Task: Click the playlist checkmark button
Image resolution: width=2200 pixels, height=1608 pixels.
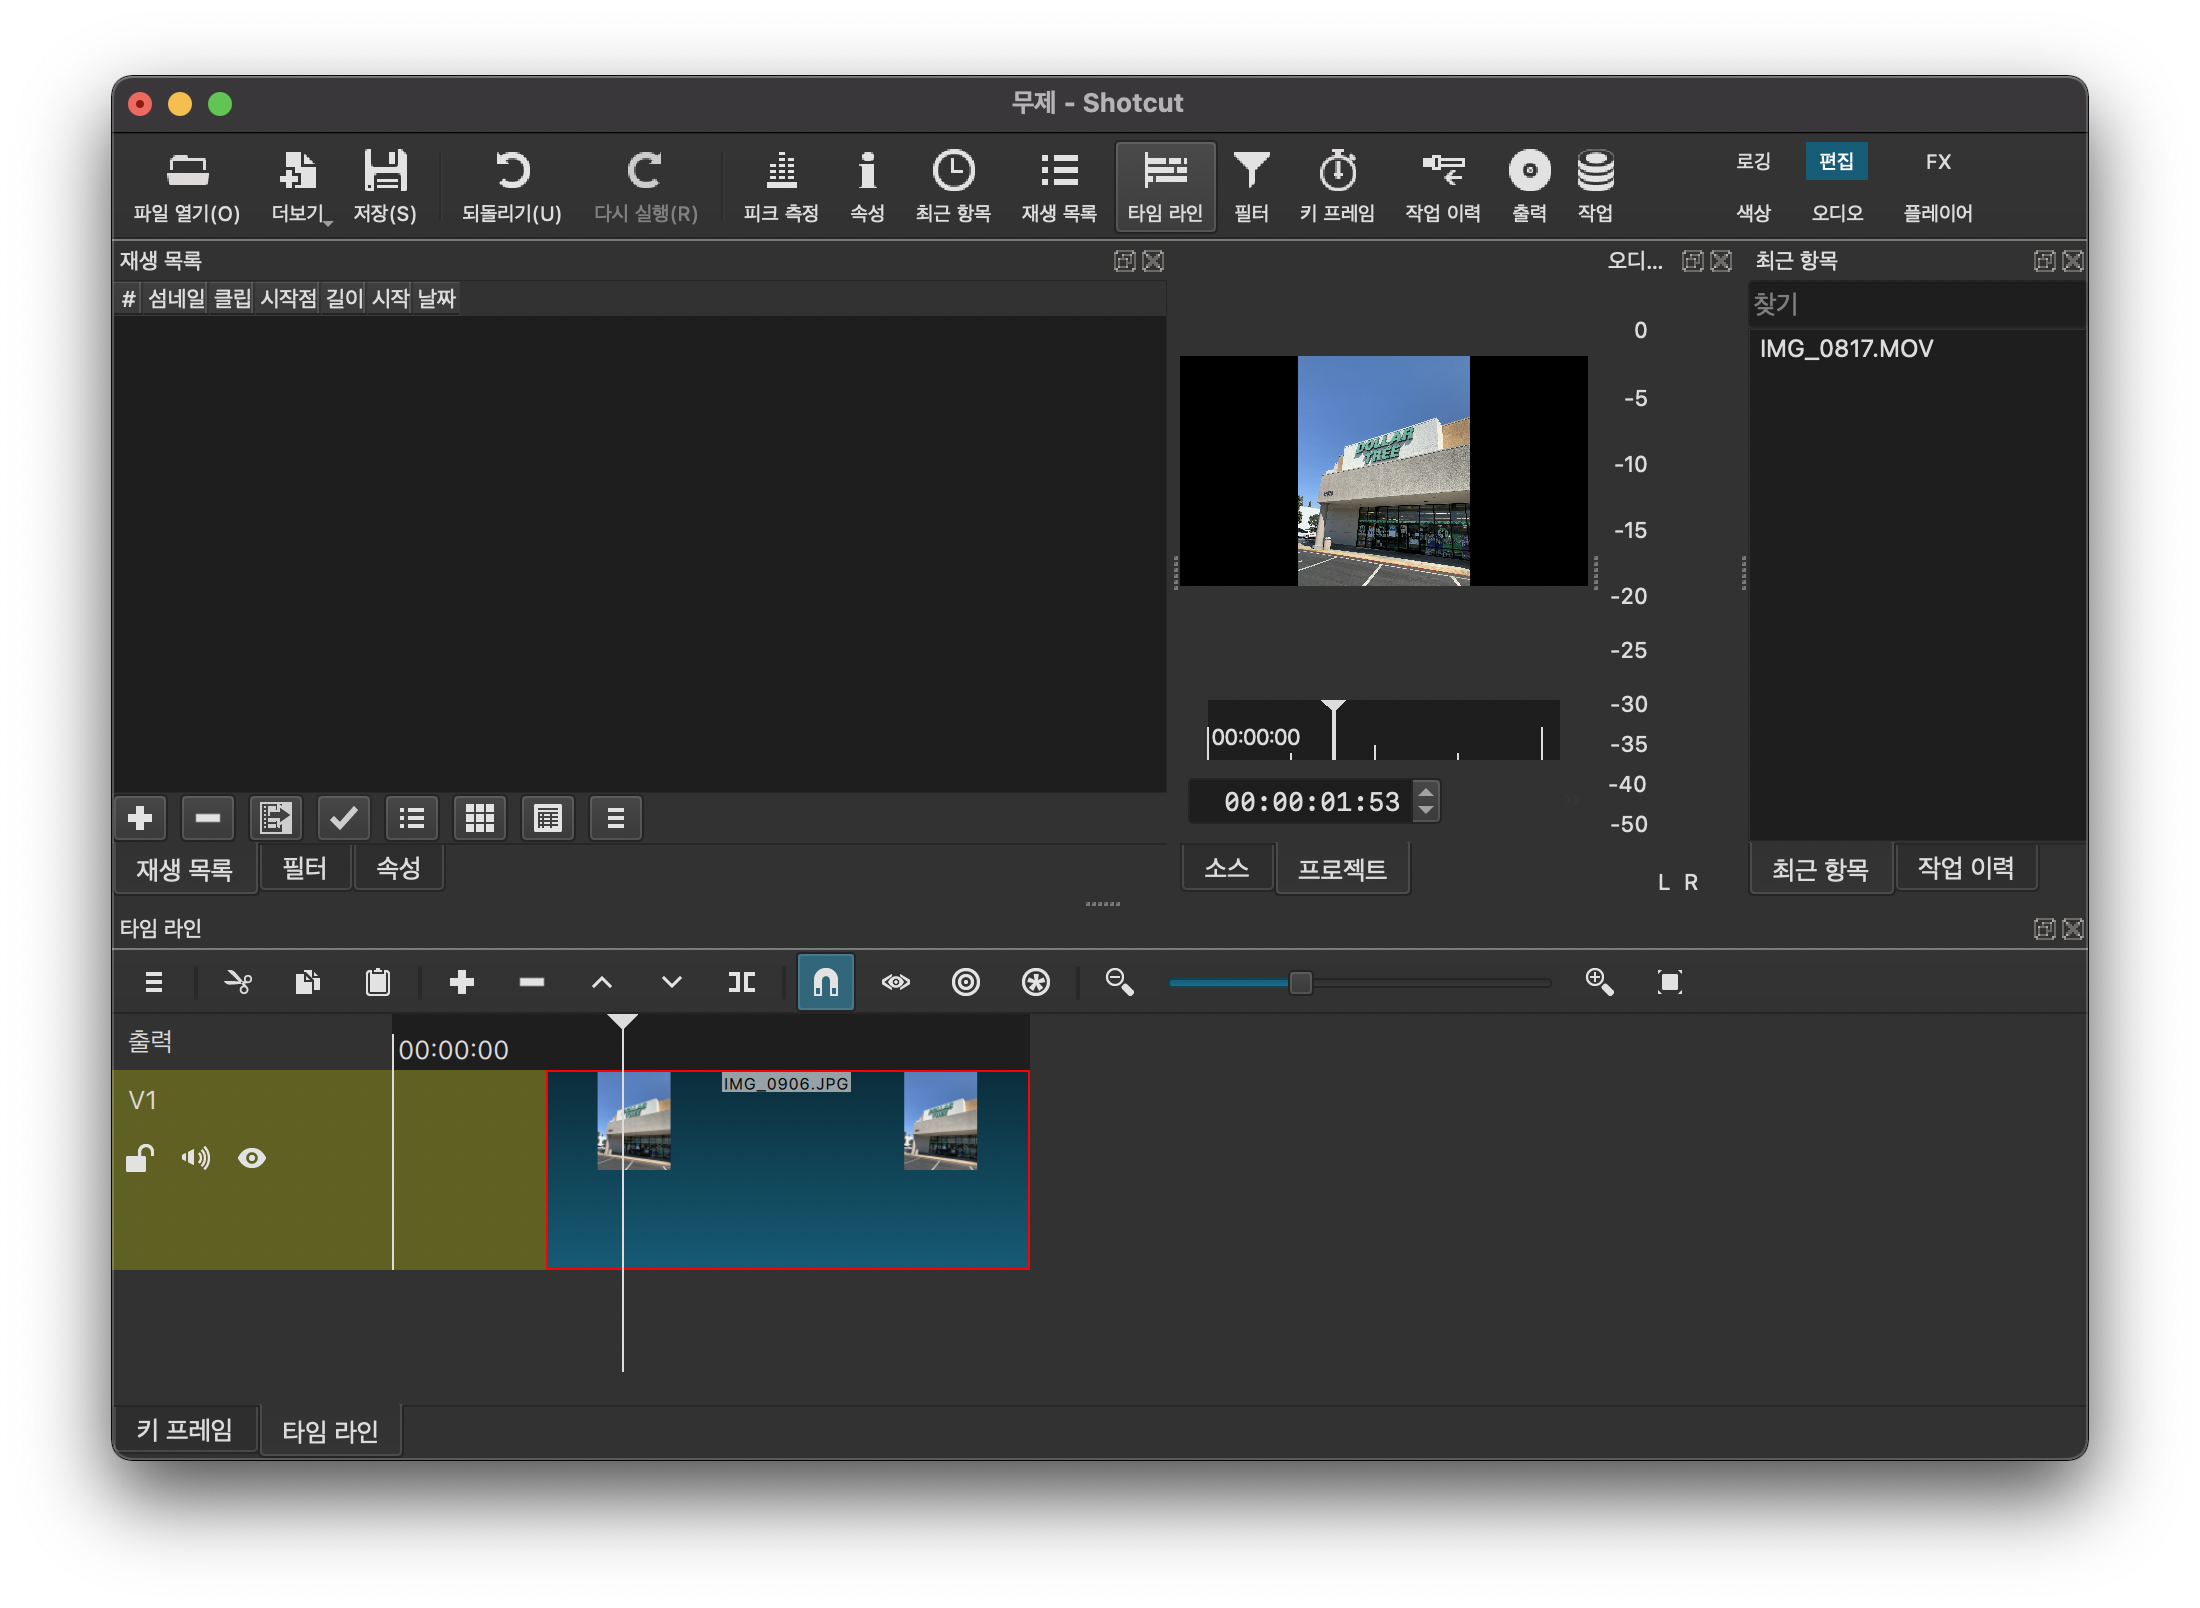Action: pyautogui.click(x=344, y=819)
